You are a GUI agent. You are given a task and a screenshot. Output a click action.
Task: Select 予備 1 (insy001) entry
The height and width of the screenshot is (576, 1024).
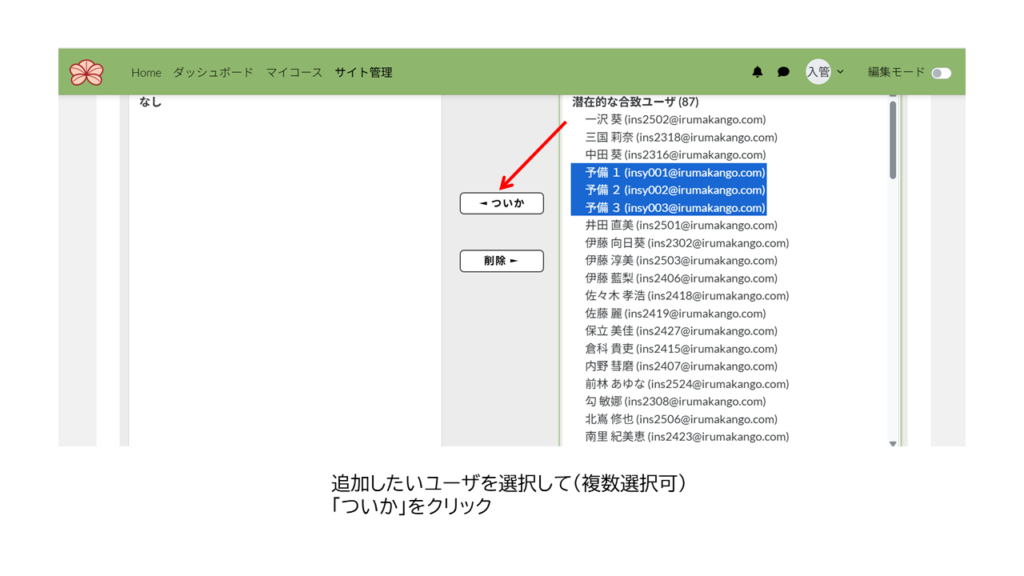point(675,172)
